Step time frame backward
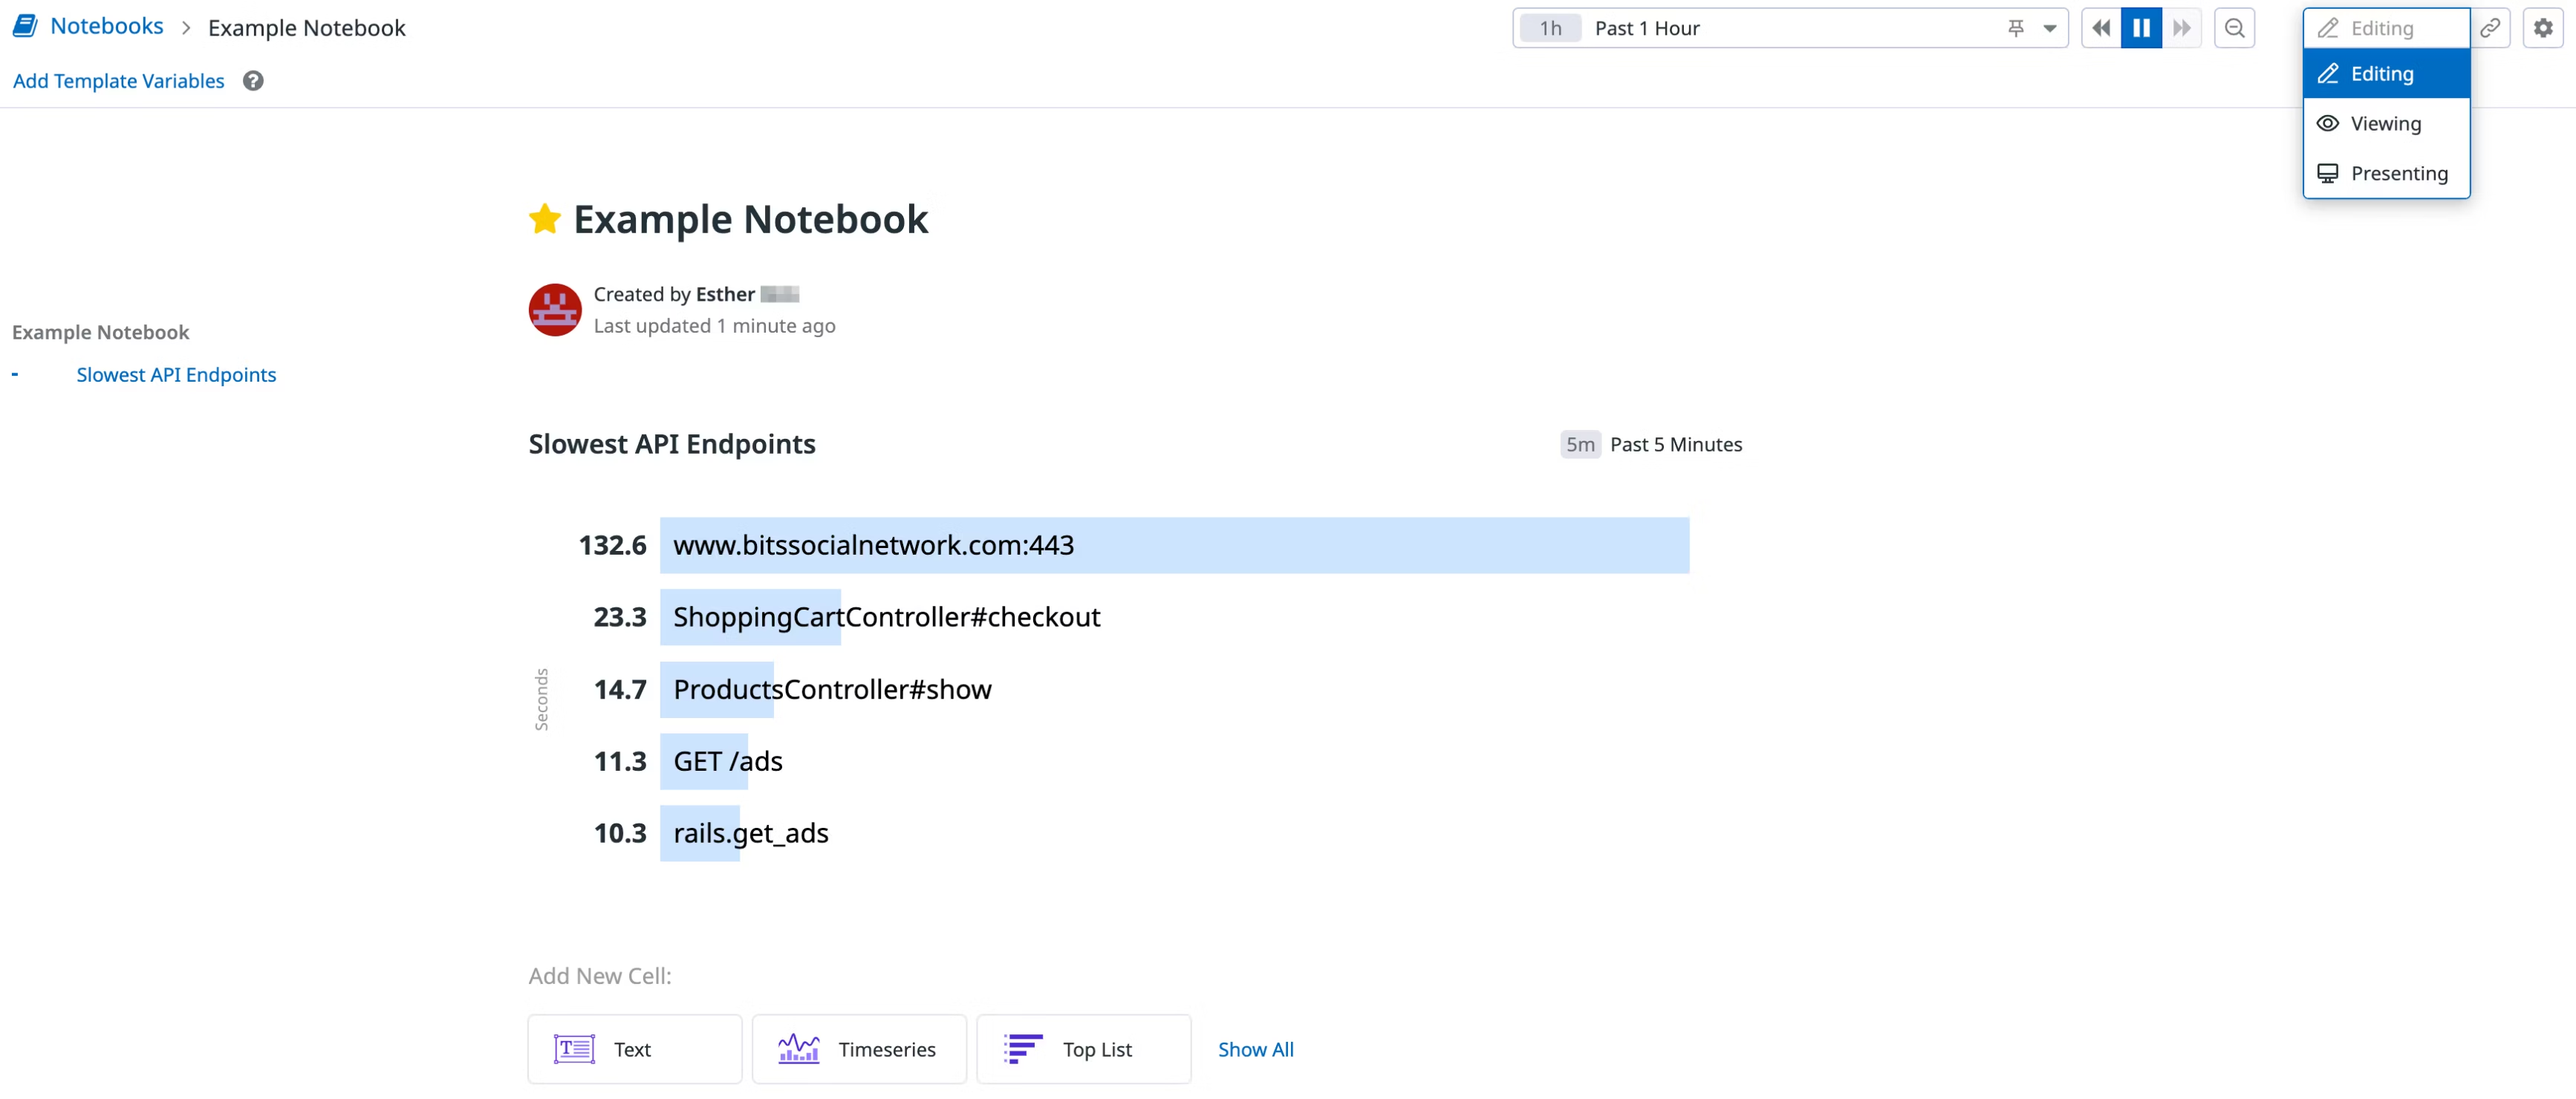This screenshot has height=1099, width=2576. pos(2101,28)
